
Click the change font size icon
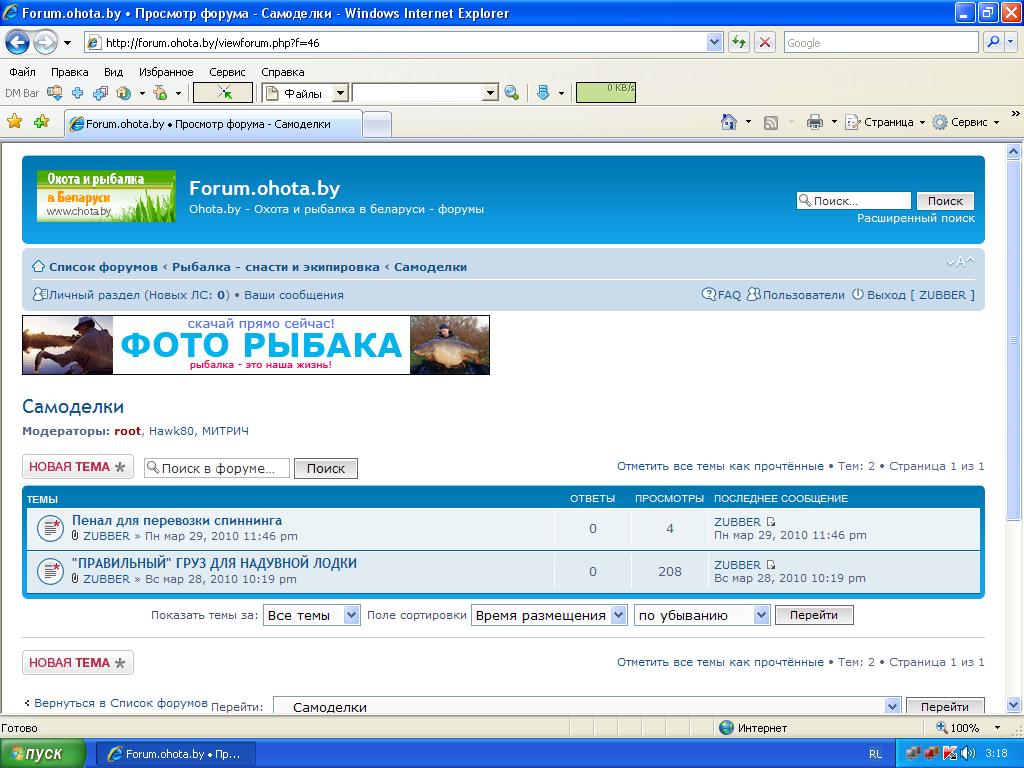click(959, 262)
